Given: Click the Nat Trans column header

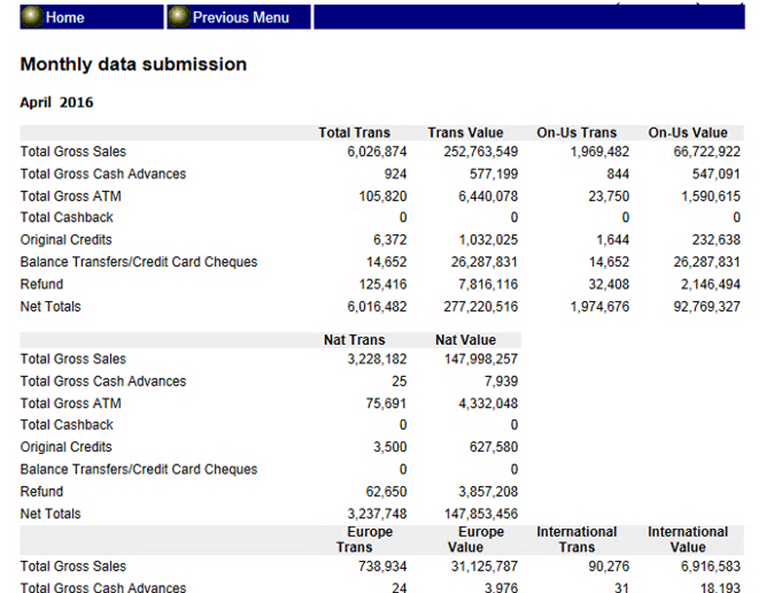Looking at the screenshot, I should tap(354, 340).
